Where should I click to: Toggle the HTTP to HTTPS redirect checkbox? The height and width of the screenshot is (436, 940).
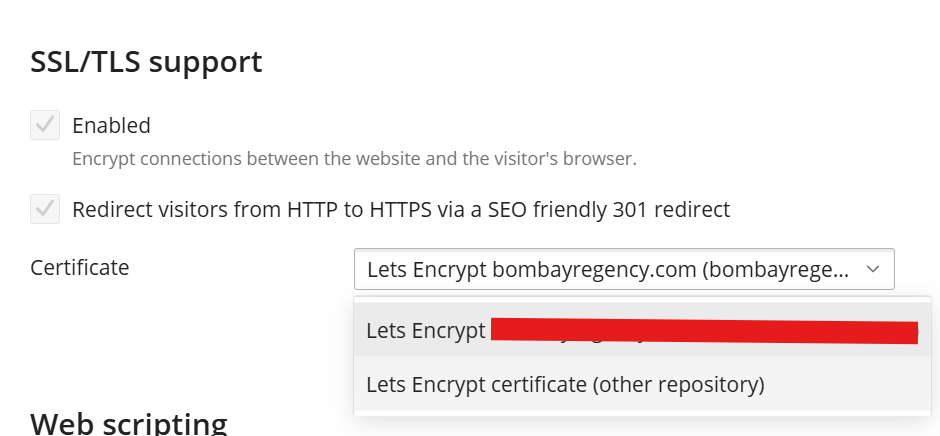coord(45,210)
